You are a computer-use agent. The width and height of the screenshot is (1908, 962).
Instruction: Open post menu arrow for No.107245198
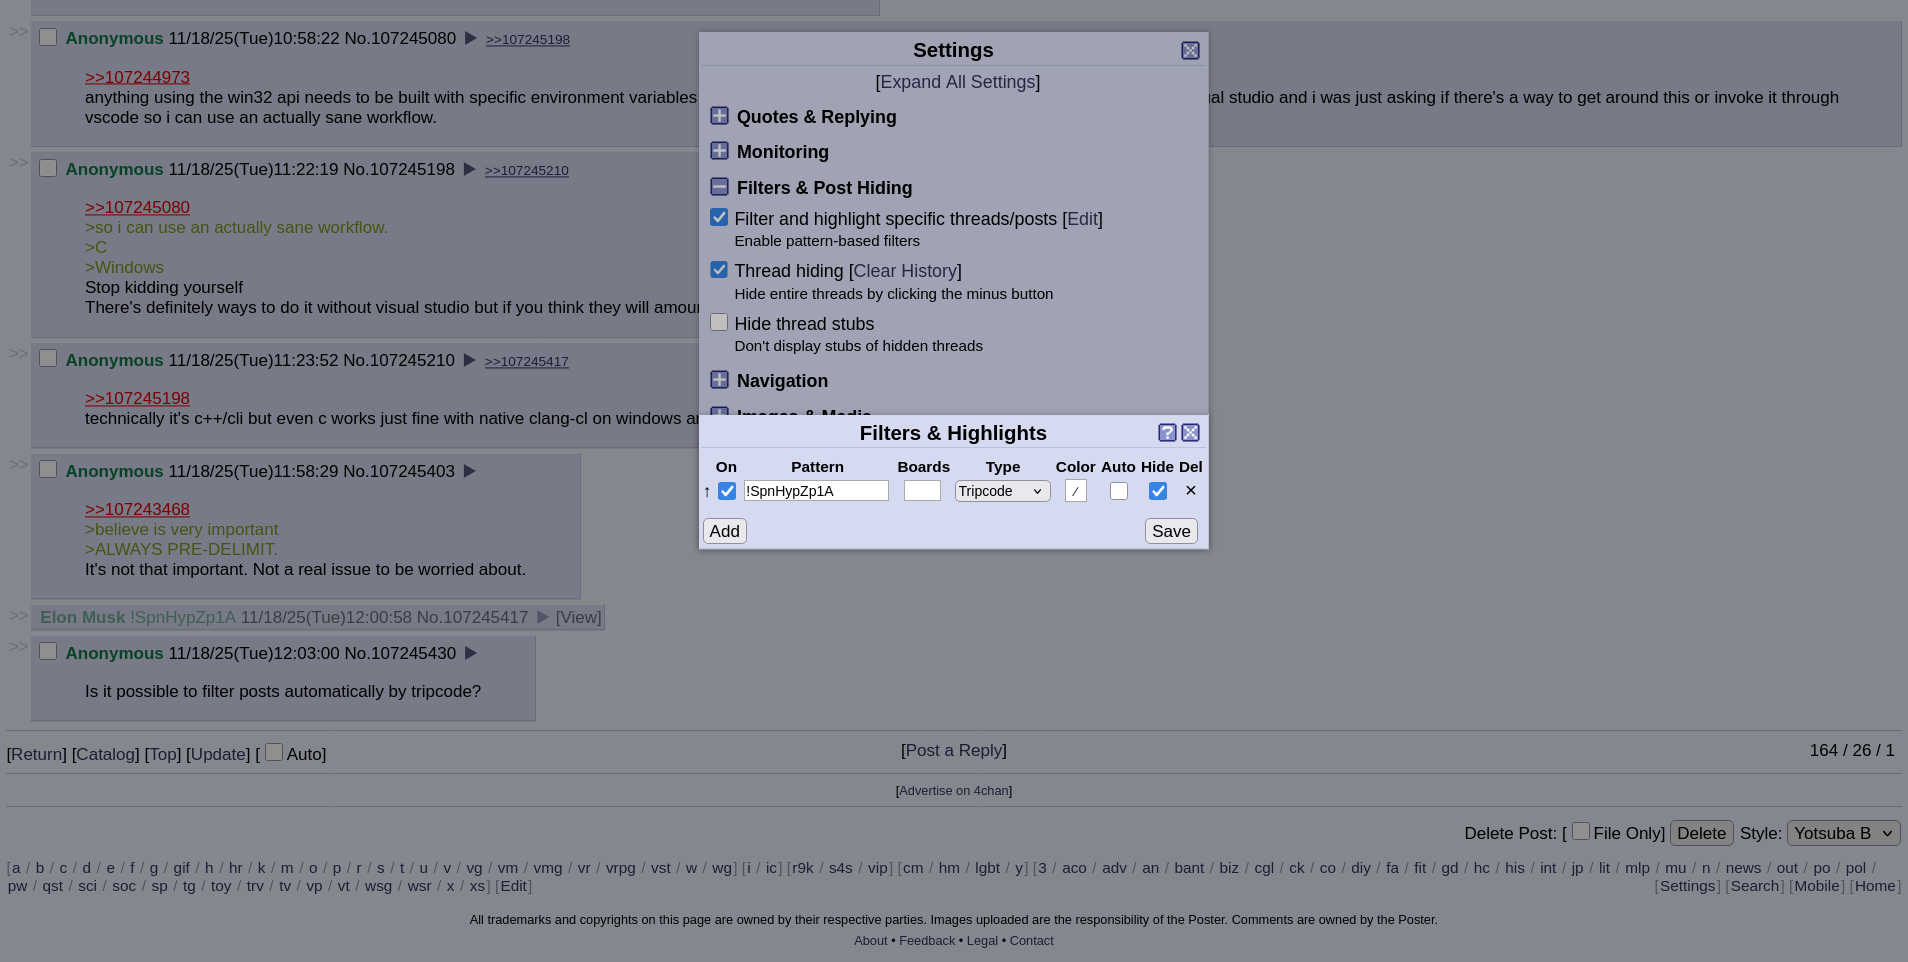click(469, 169)
